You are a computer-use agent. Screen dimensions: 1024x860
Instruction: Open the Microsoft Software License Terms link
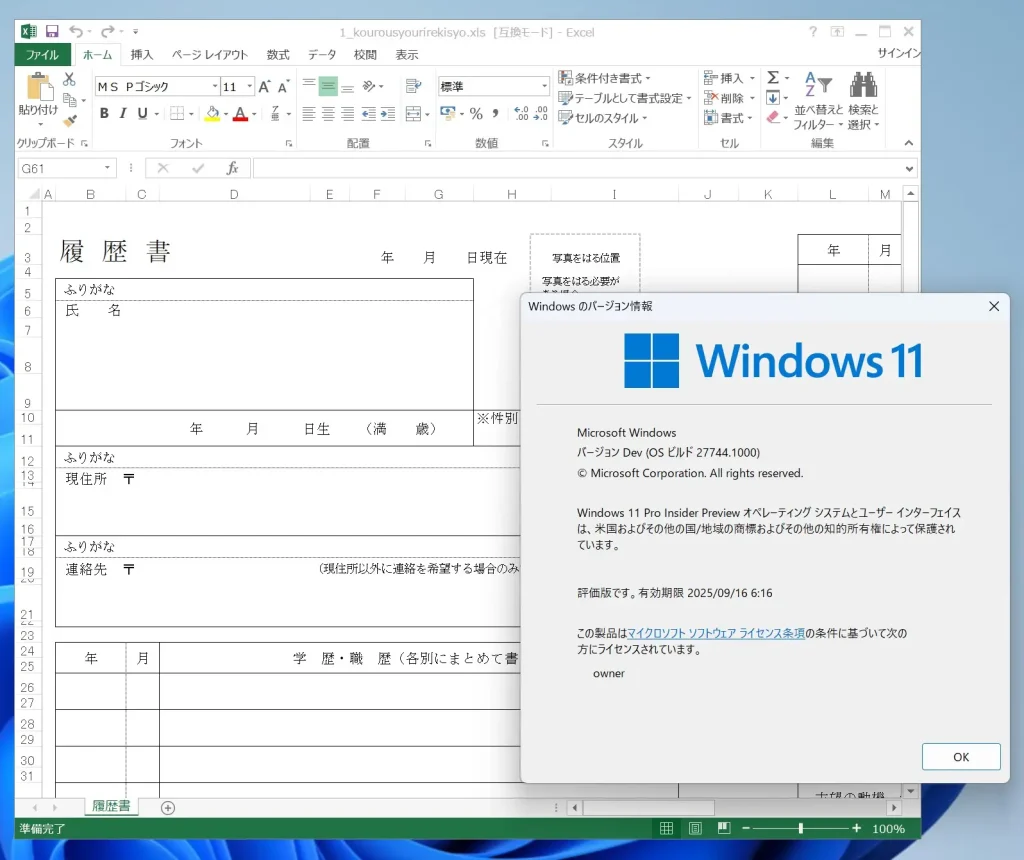[x=716, y=633]
